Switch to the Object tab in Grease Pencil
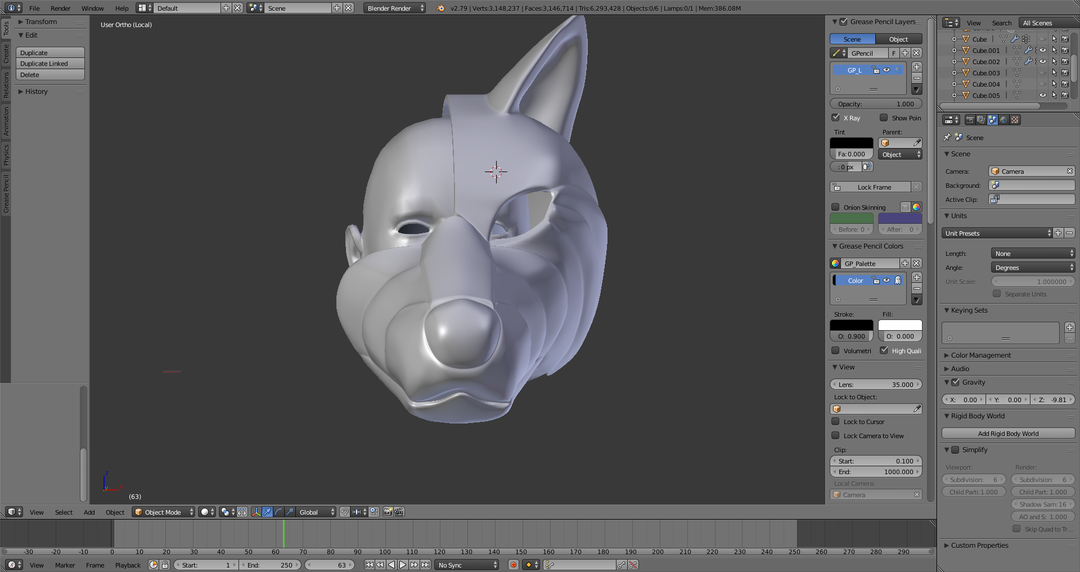Viewport: 1080px width, 572px height. pyautogui.click(x=898, y=39)
